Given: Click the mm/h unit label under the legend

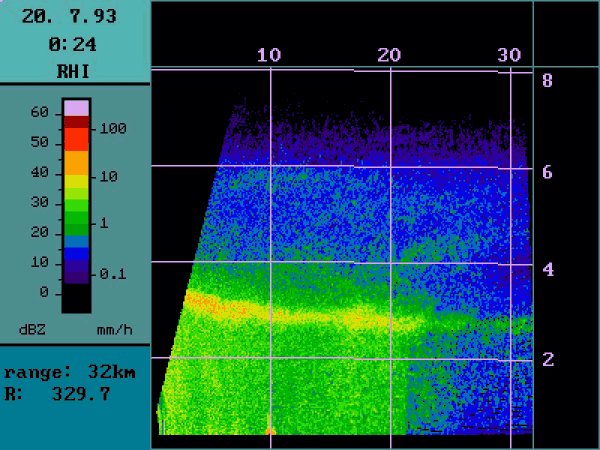Looking at the screenshot, I should click(115, 329).
